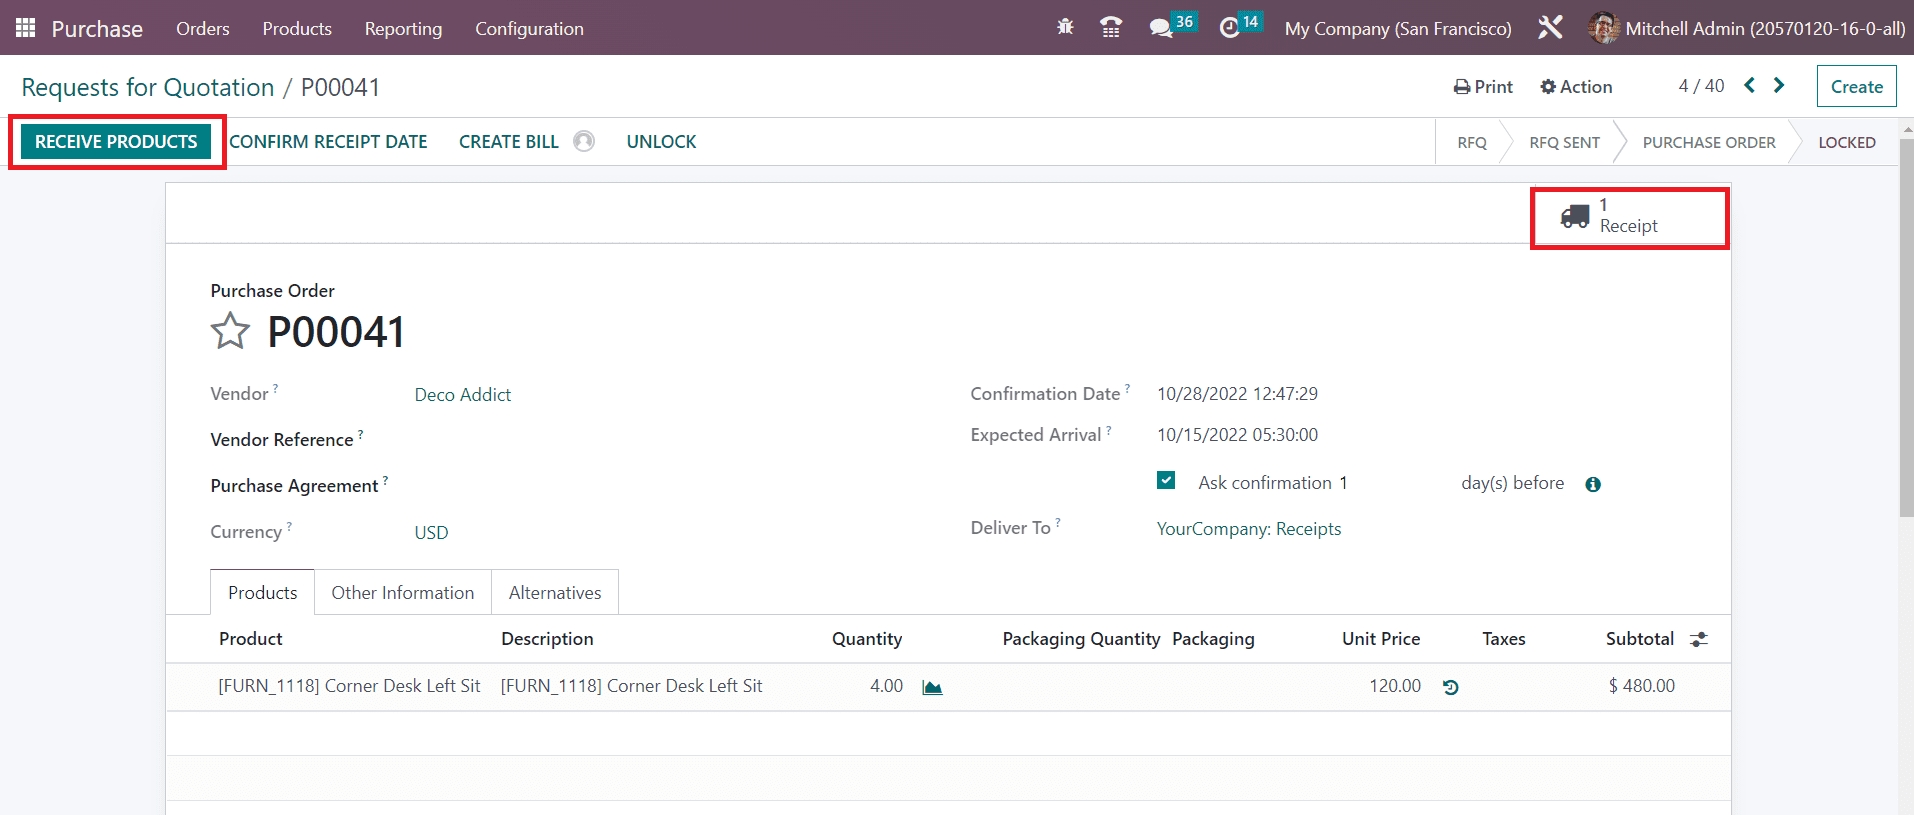Open the 1 Receipt smart button
Viewport: 1914px width, 815px height.
pos(1628,216)
